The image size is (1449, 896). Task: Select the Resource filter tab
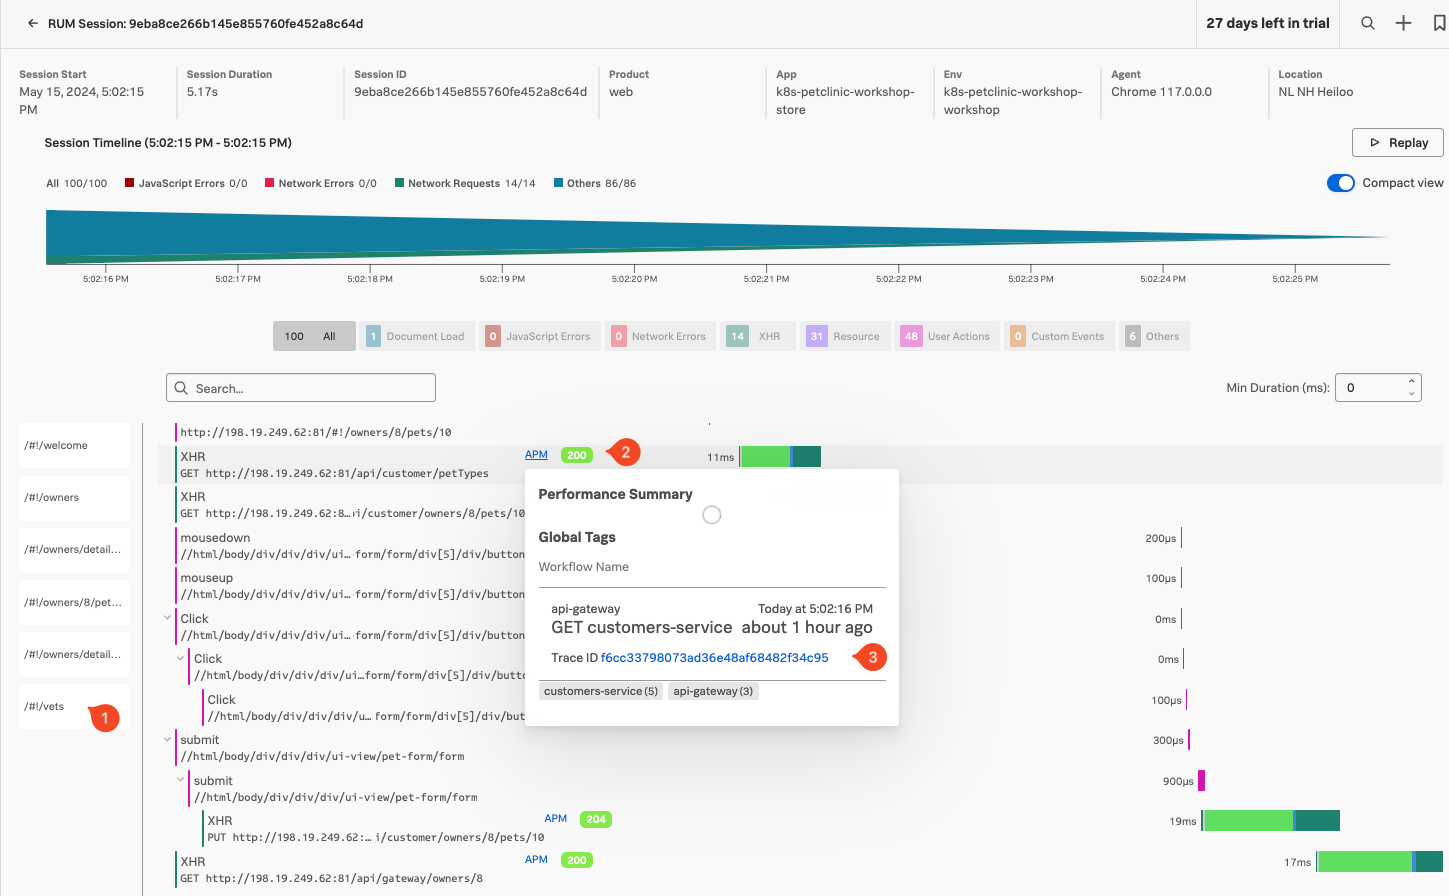click(844, 336)
